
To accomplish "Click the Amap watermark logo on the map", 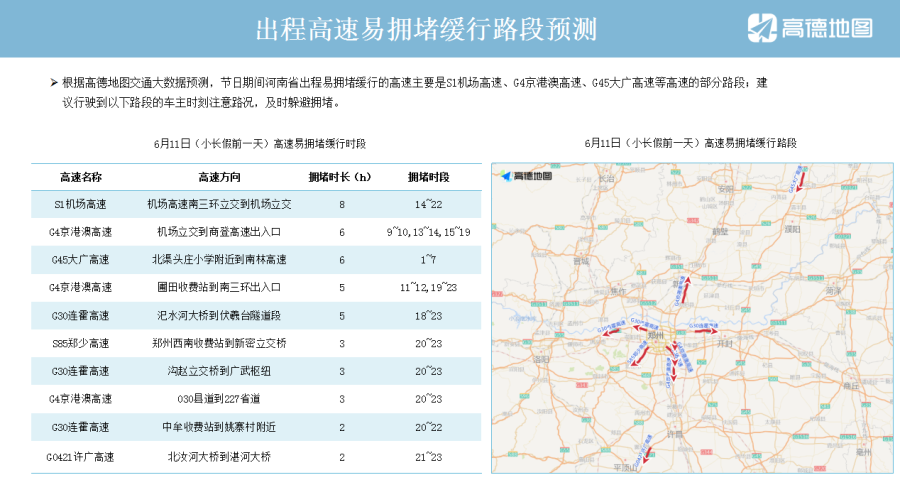I will click(527, 177).
